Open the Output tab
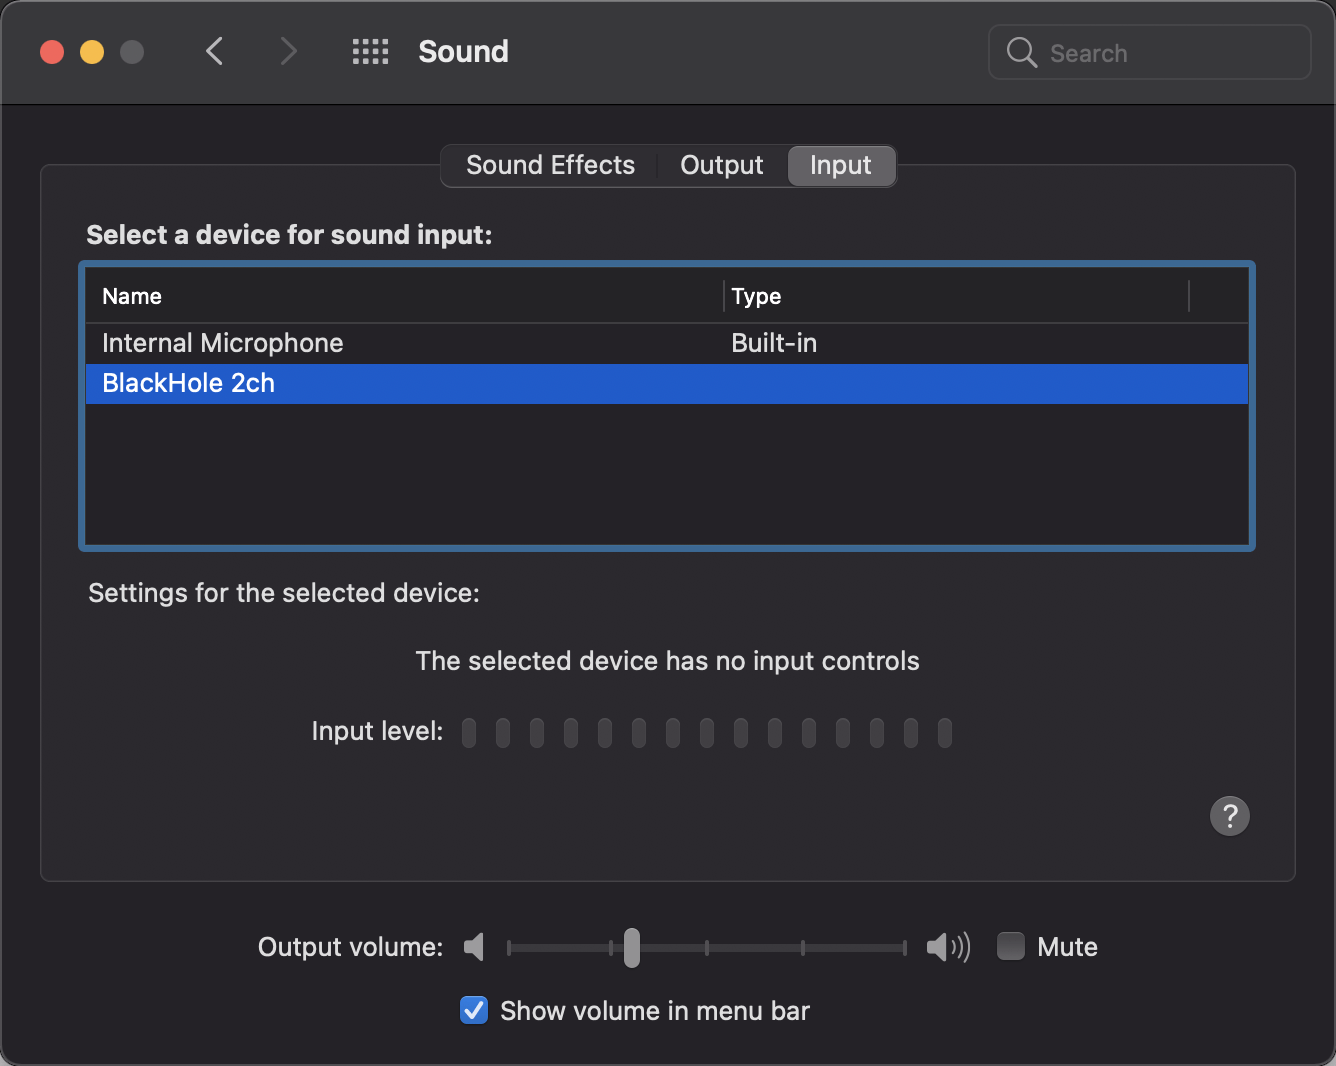The height and width of the screenshot is (1066, 1336). coord(721,165)
